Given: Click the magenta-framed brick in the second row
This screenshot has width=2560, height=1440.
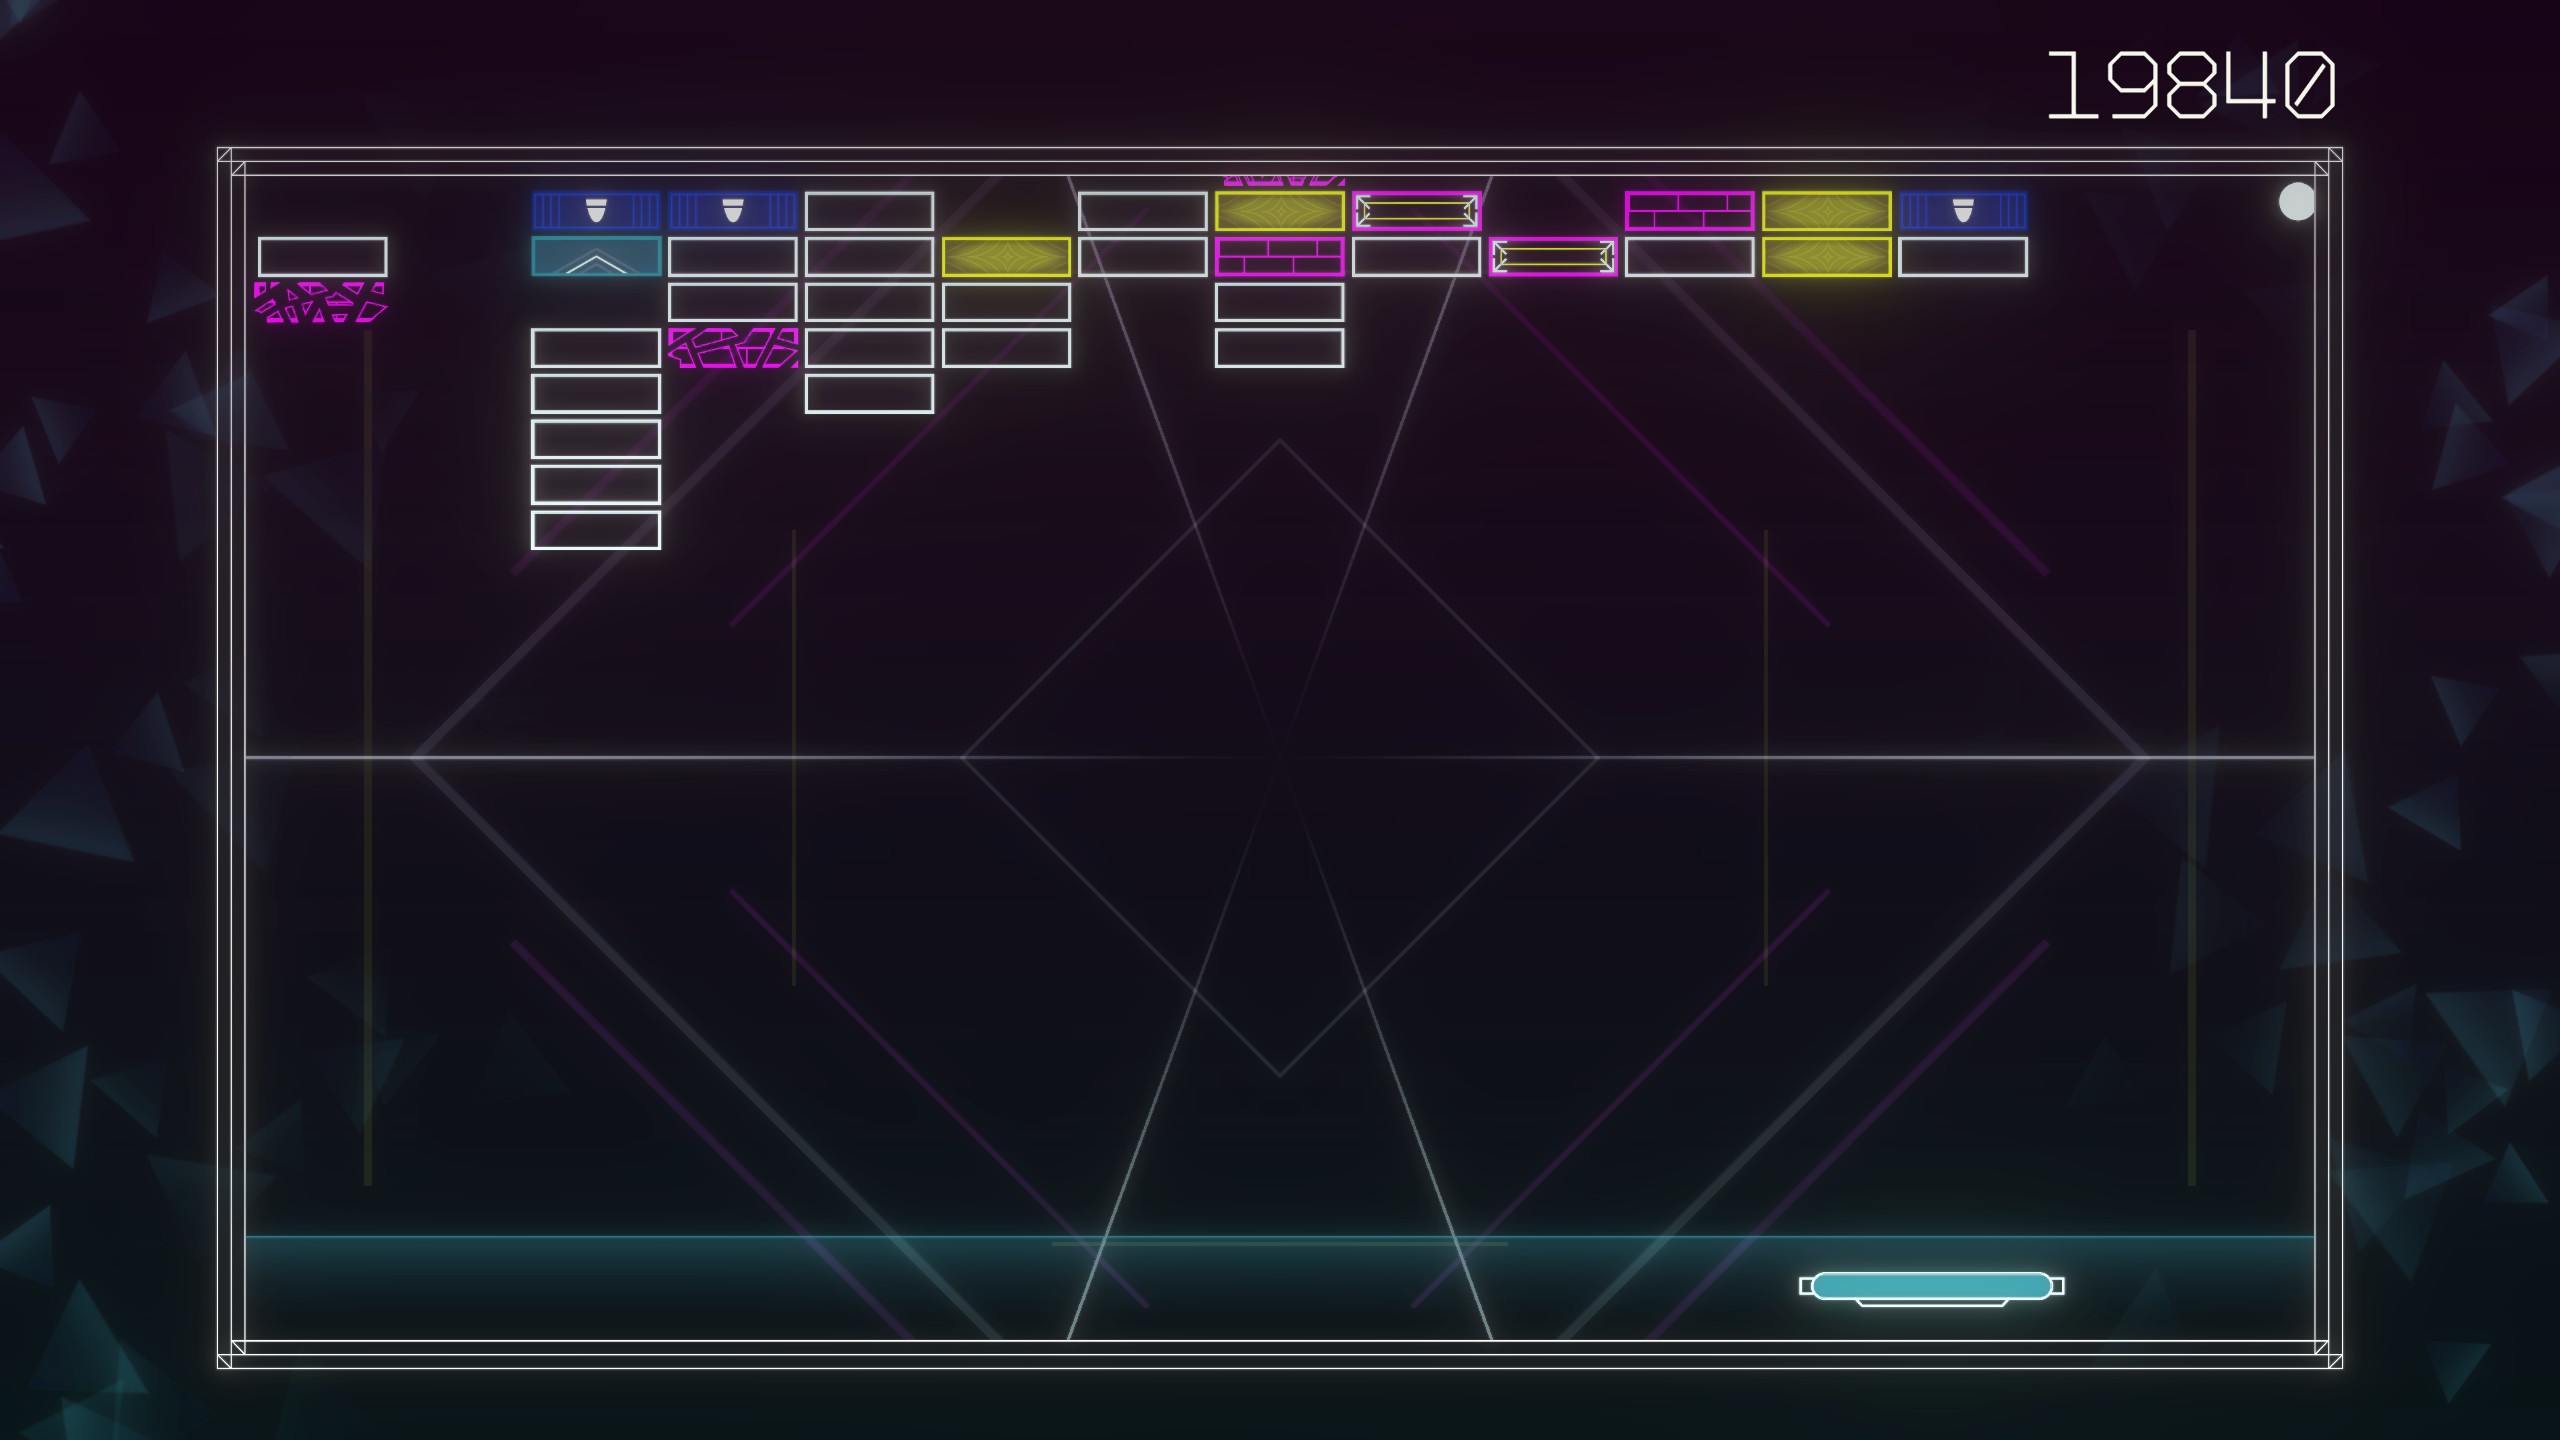Looking at the screenshot, I should coord(1552,257).
